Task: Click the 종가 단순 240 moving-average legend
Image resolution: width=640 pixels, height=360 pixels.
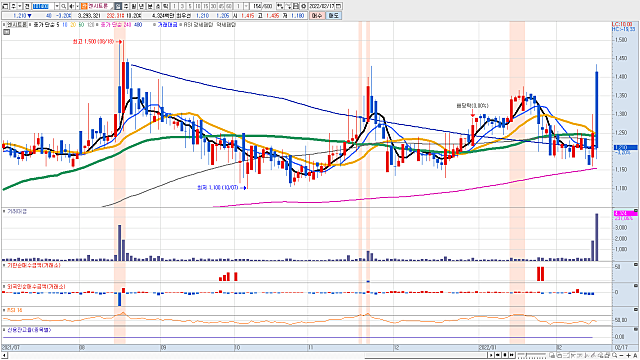Action: coord(116,25)
